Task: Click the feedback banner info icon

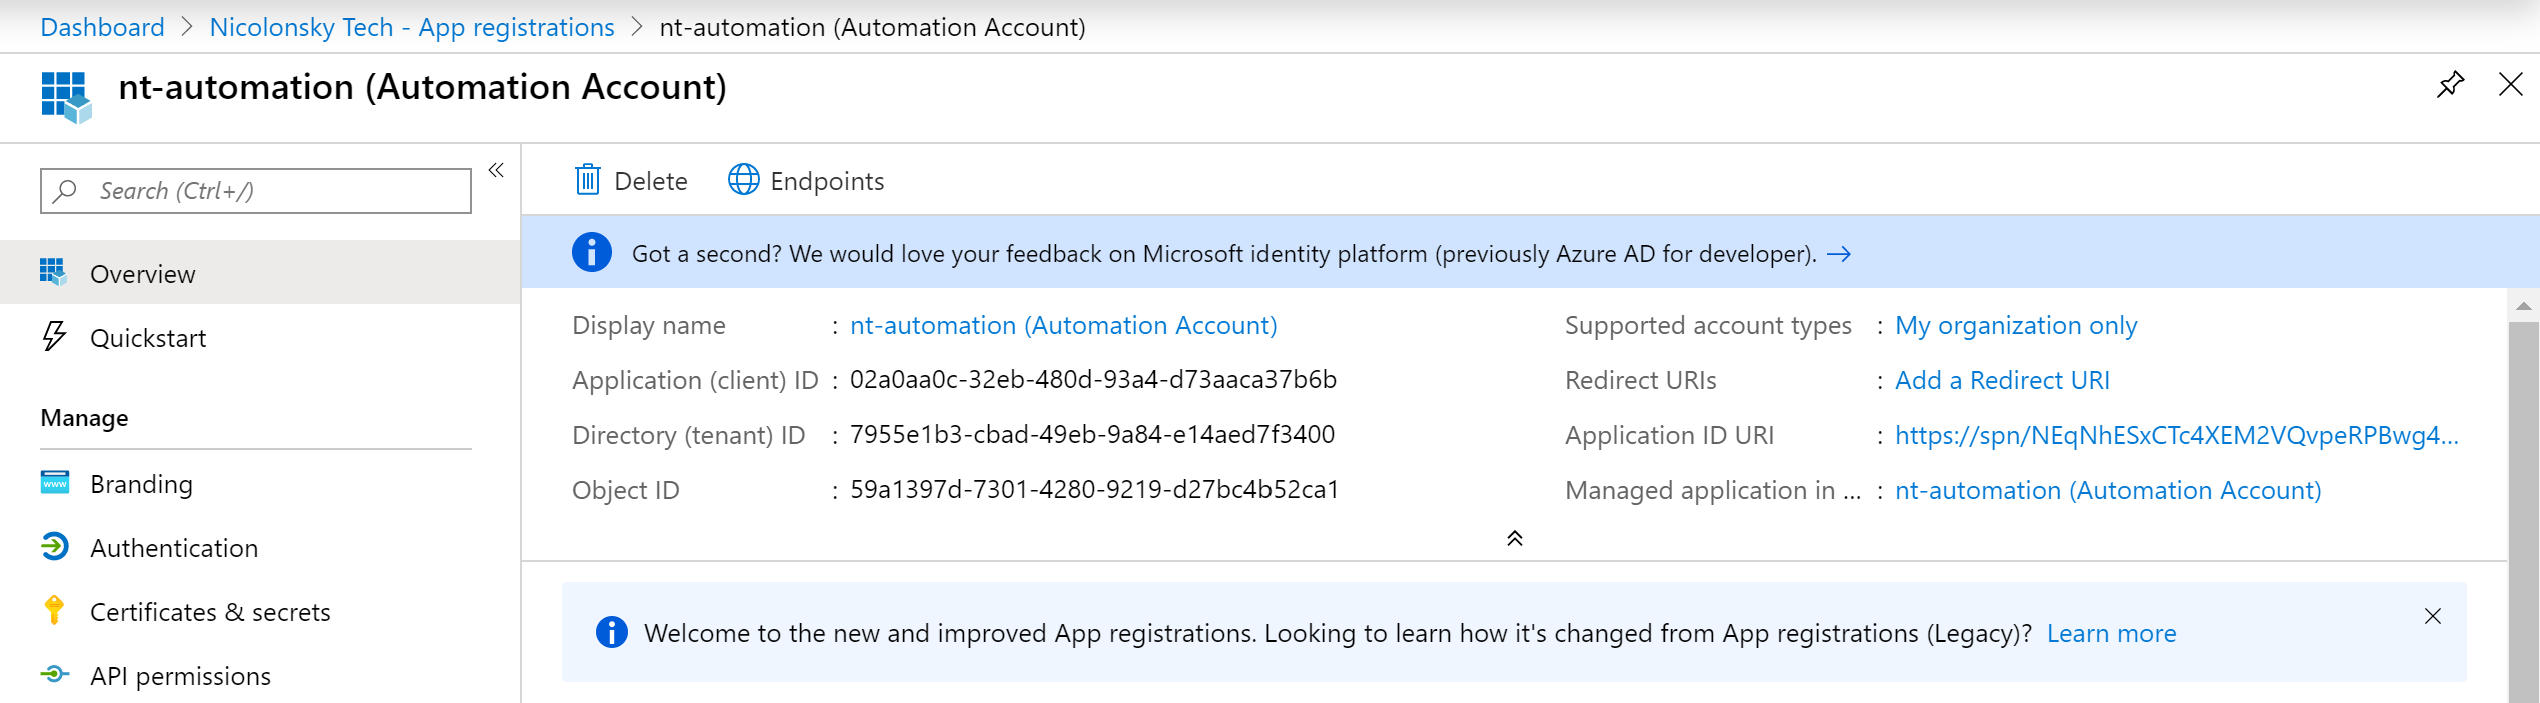Action: (592, 253)
